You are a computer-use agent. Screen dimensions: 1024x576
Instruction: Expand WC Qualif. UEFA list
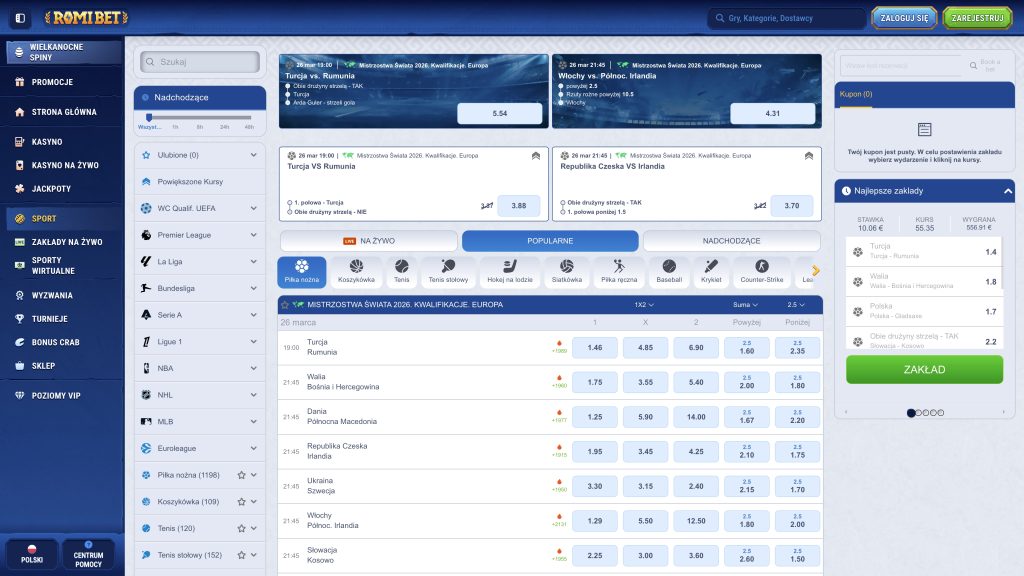tap(253, 208)
